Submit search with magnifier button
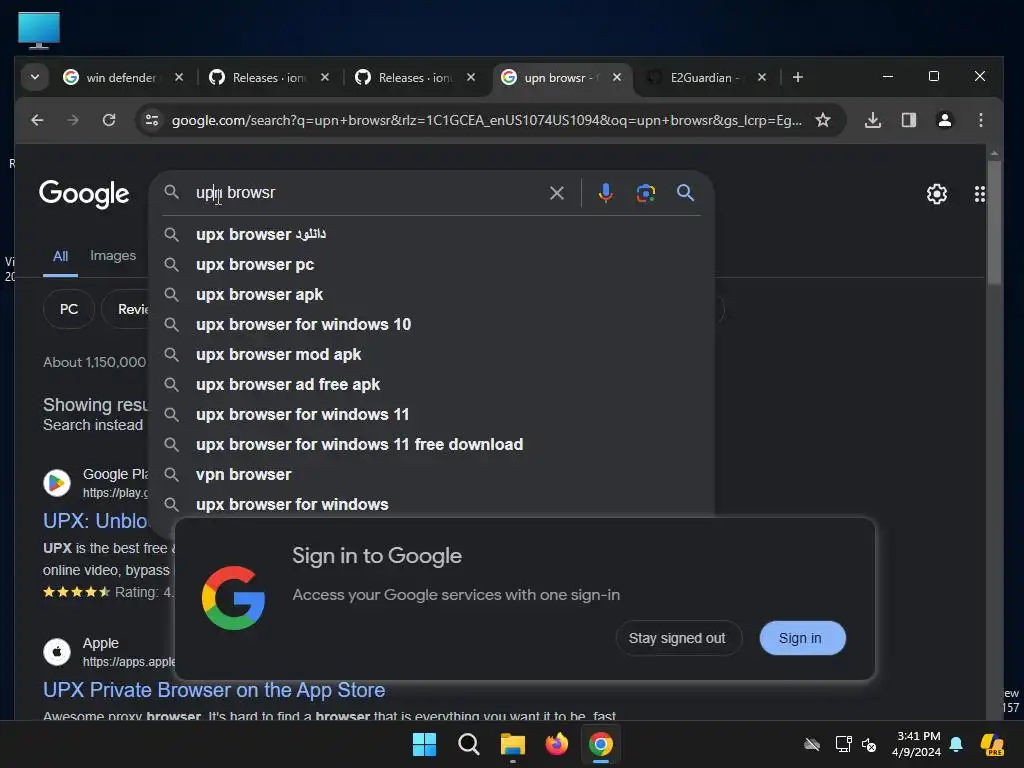 [685, 193]
